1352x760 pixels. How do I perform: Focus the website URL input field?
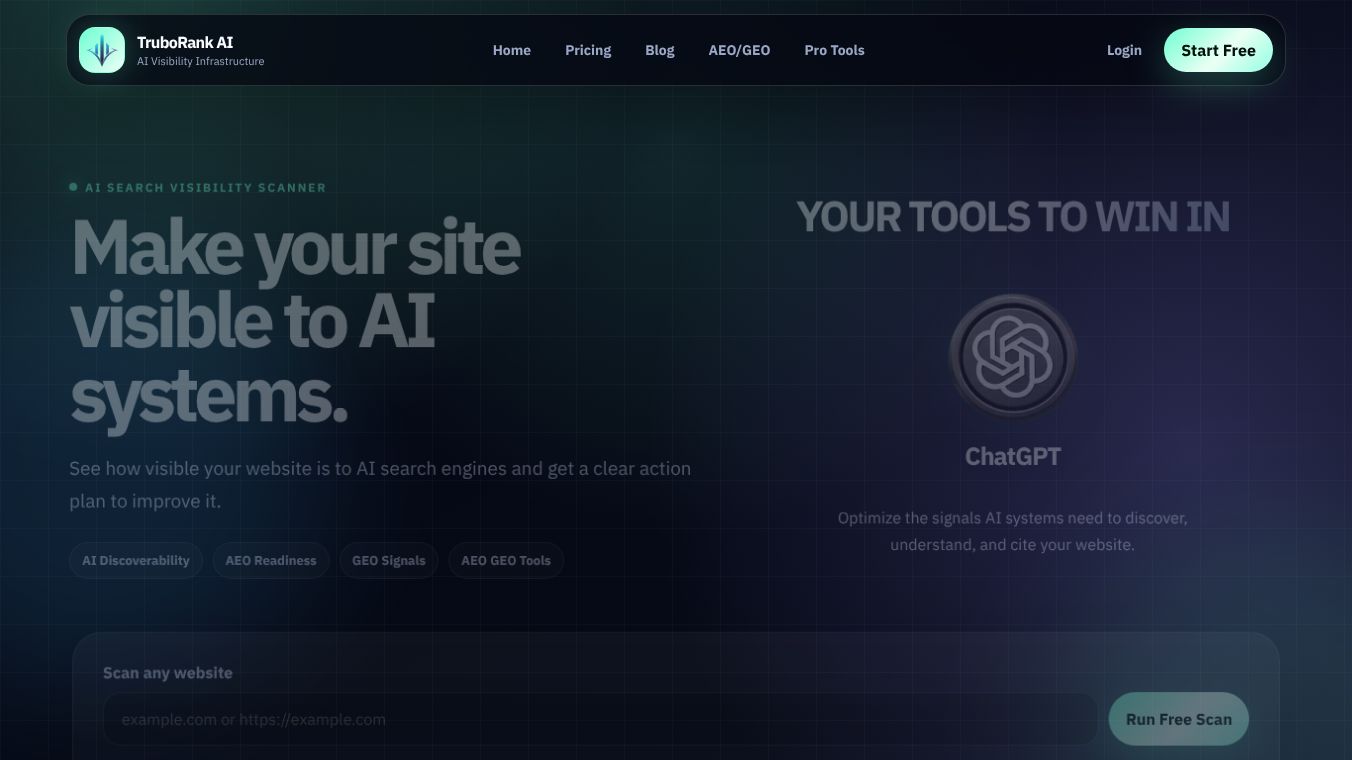click(601, 719)
